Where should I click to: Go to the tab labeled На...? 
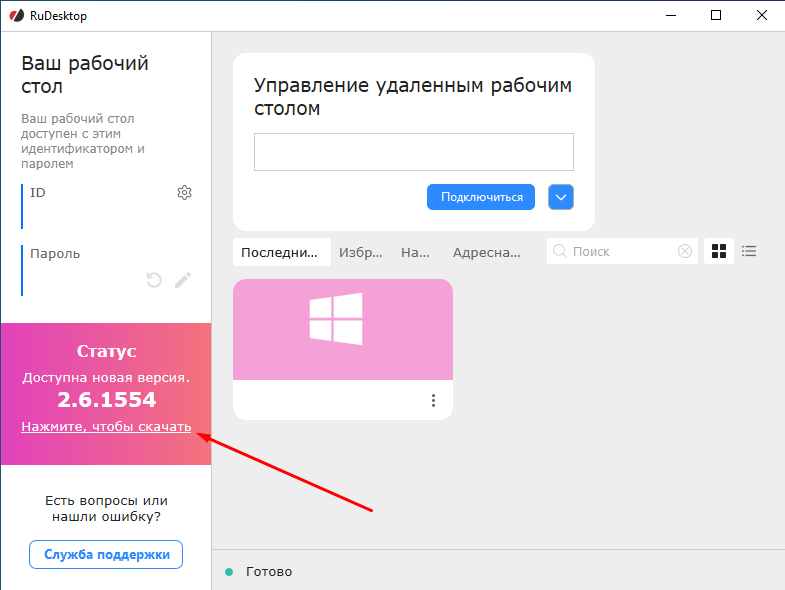415,253
